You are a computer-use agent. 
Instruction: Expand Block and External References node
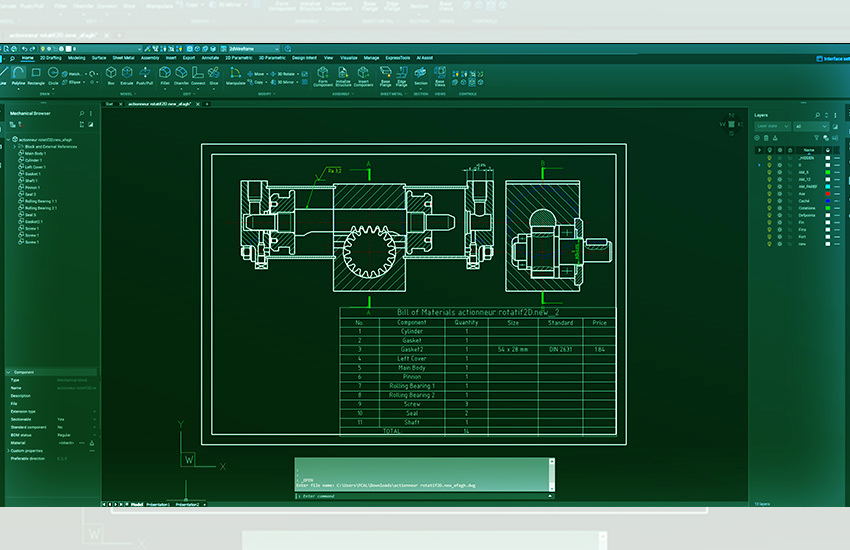tap(14, 146)
